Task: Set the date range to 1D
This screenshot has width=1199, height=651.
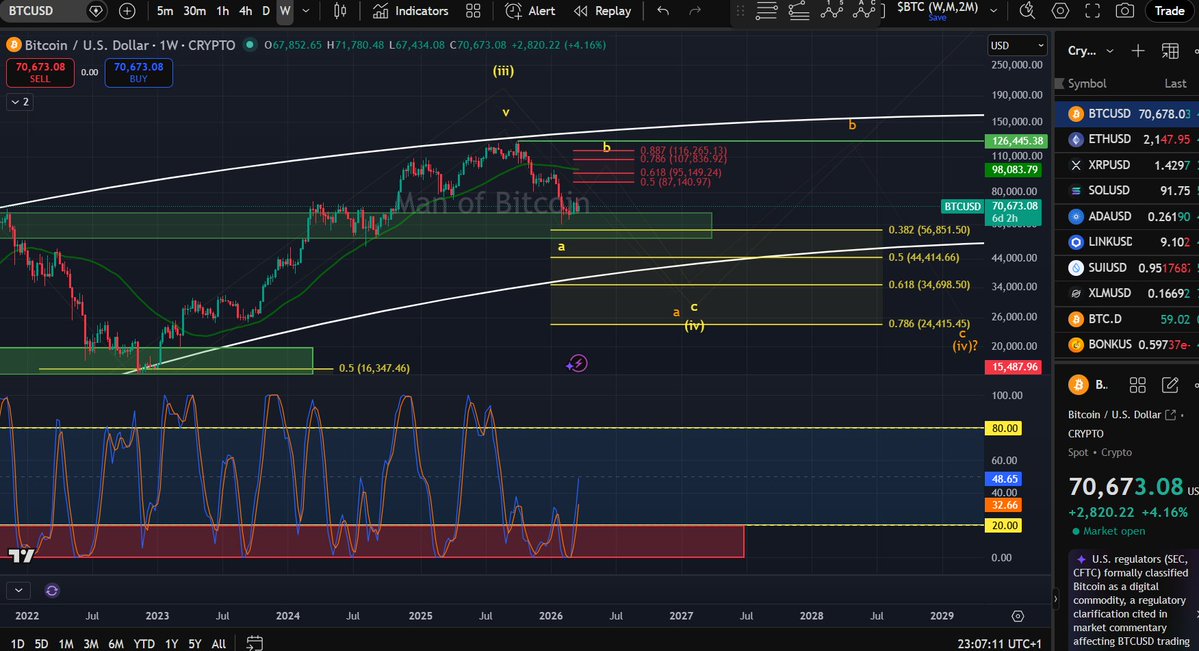Action: coord(17,644)
